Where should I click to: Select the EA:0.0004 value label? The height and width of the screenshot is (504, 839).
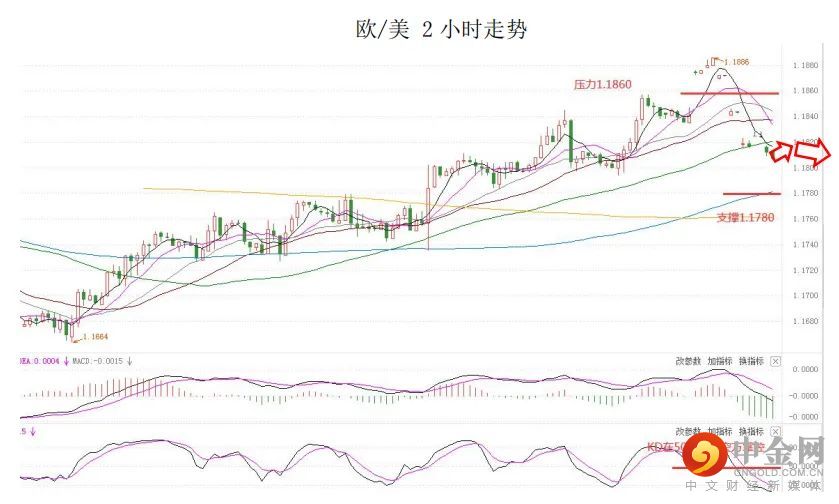pyautogui.click(x=40, y=361)
